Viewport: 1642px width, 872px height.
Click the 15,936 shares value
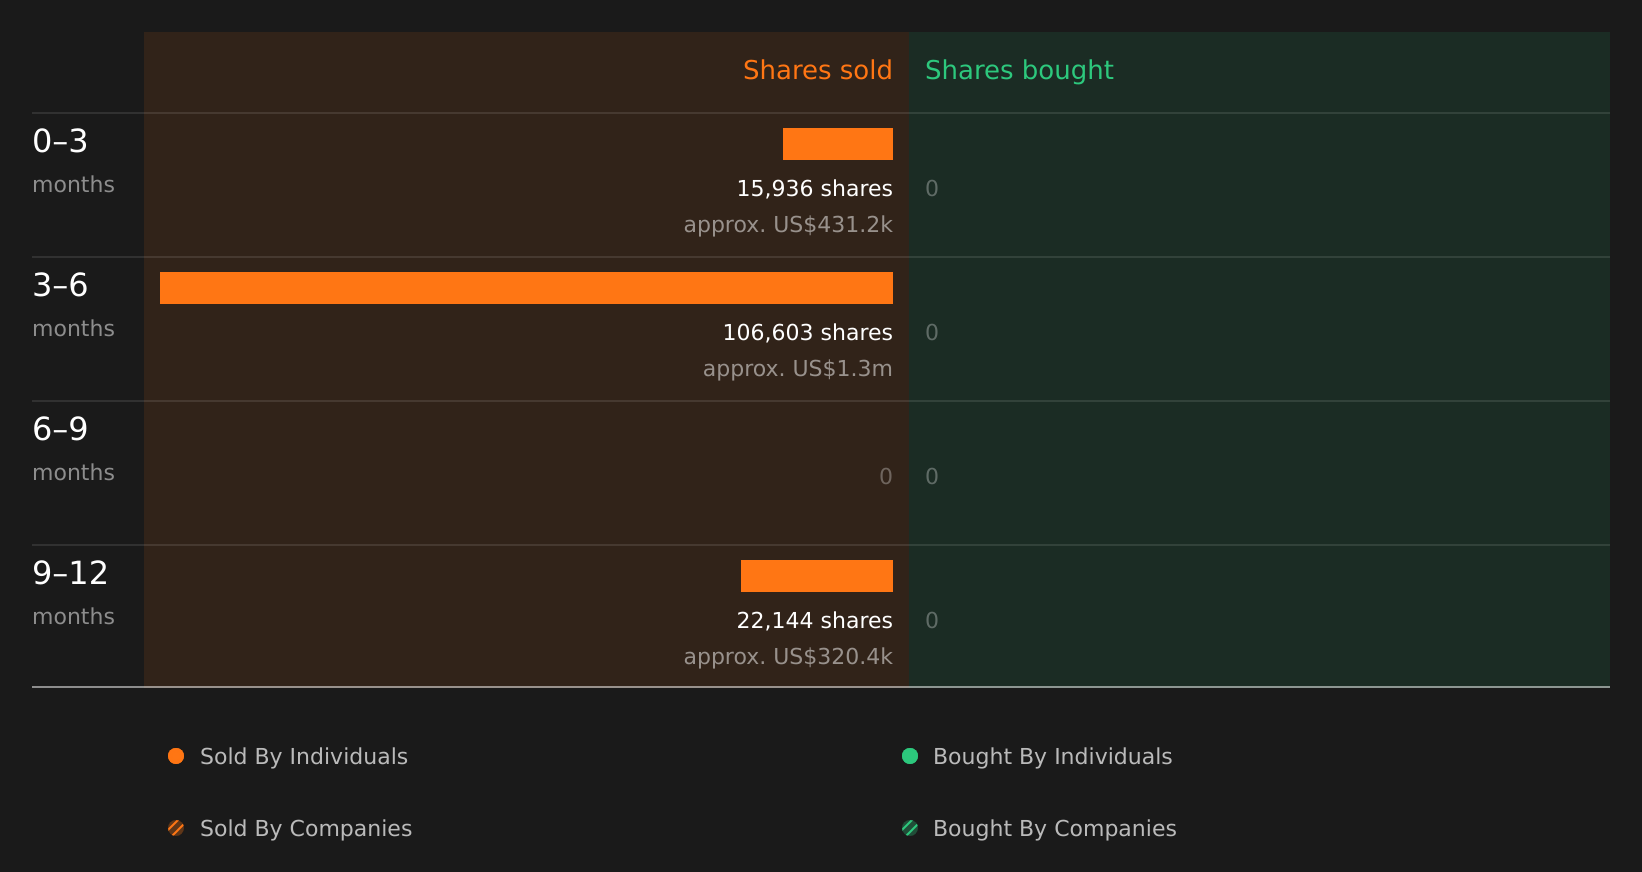click(814, 189)
